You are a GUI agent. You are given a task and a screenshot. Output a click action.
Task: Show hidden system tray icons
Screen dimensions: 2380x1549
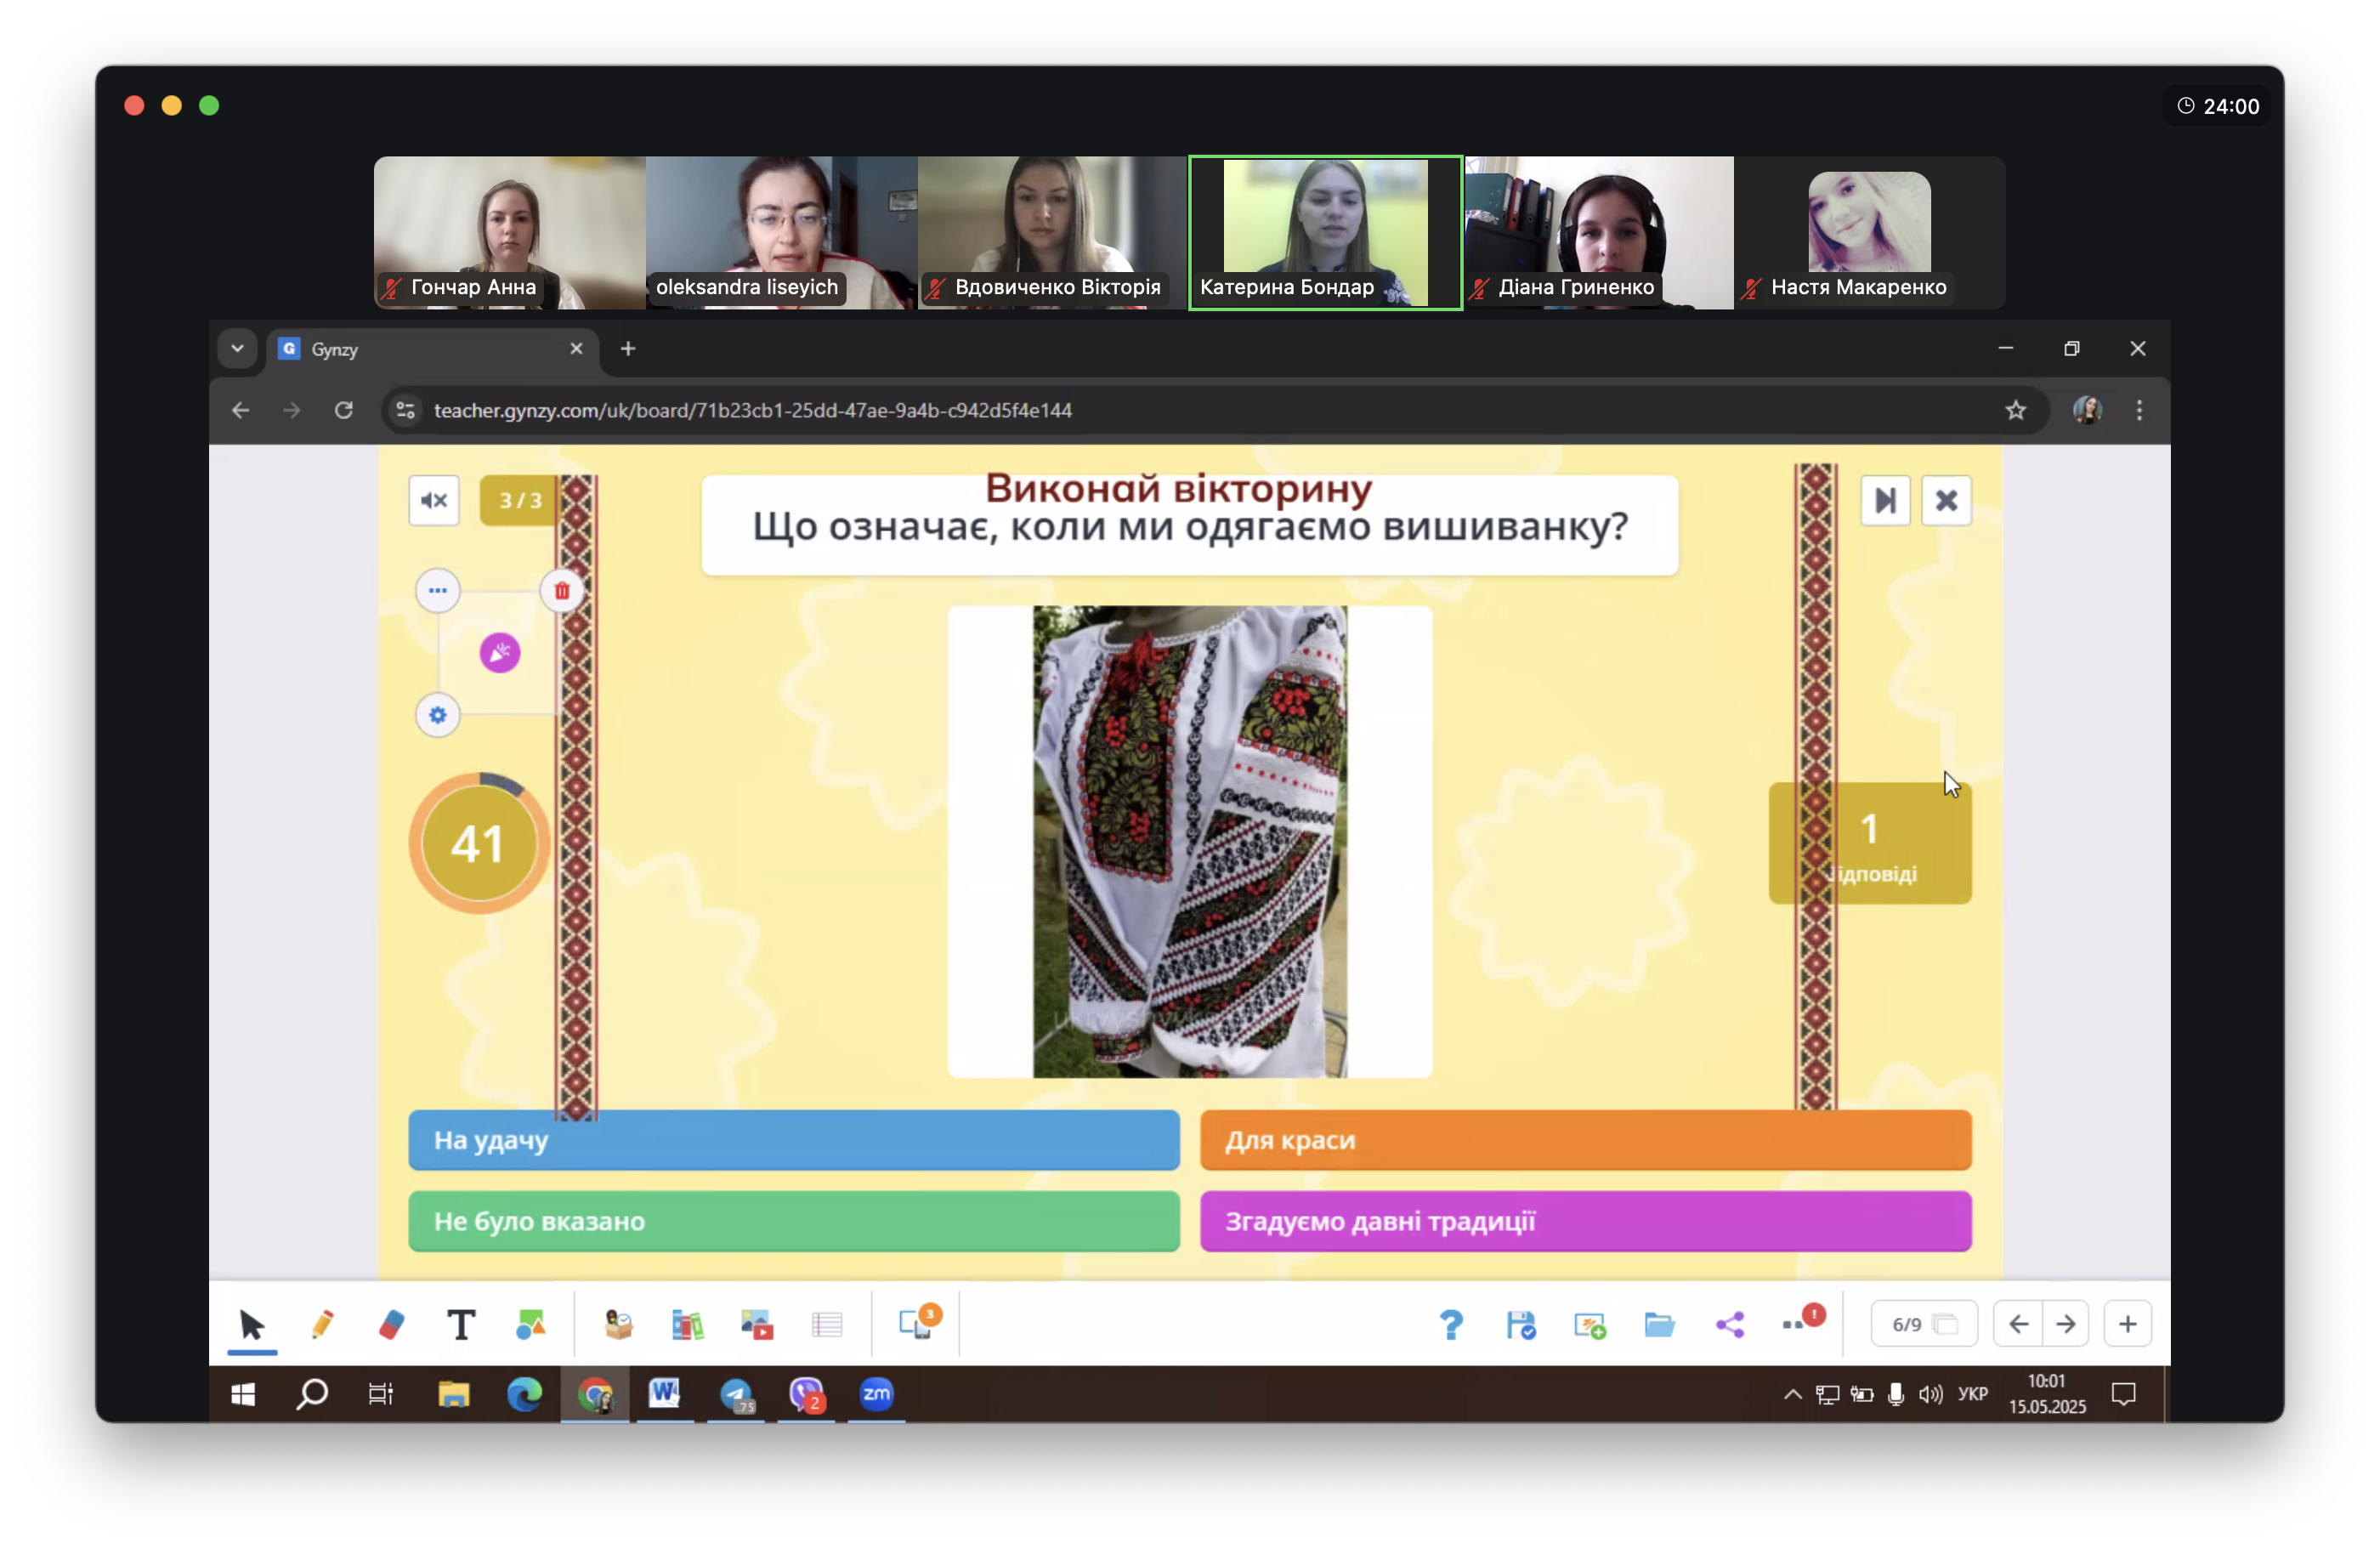click(1792, 1394)
